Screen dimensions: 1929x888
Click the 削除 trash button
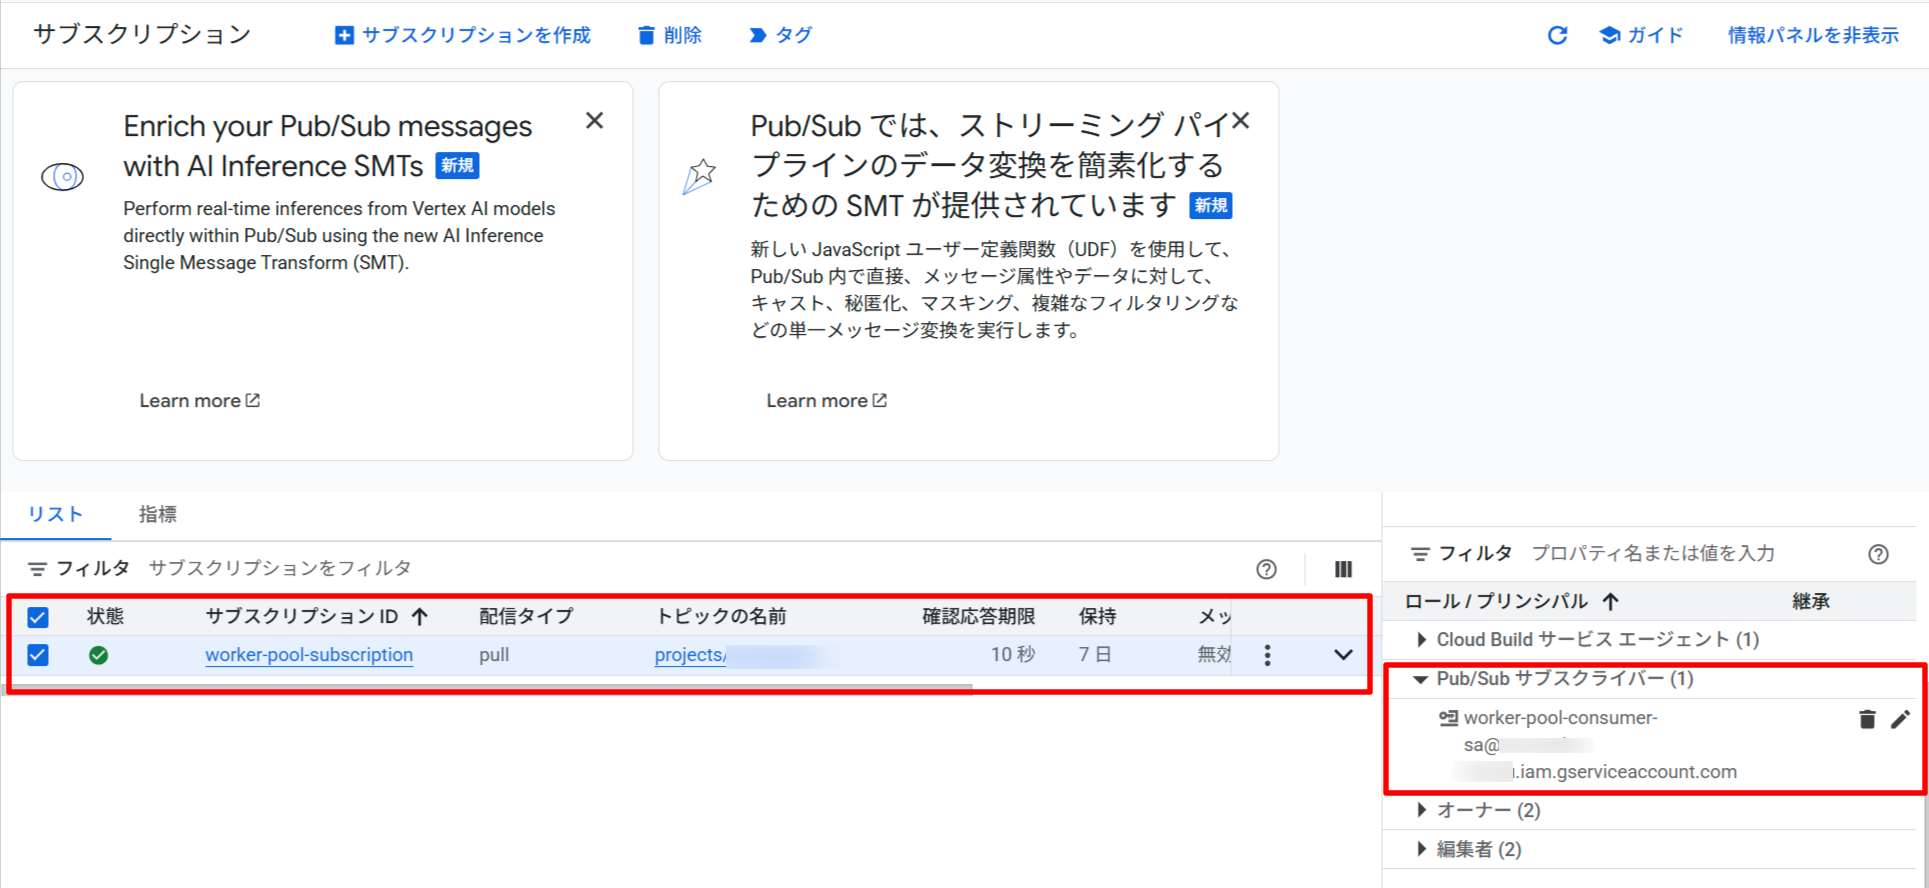670,35
